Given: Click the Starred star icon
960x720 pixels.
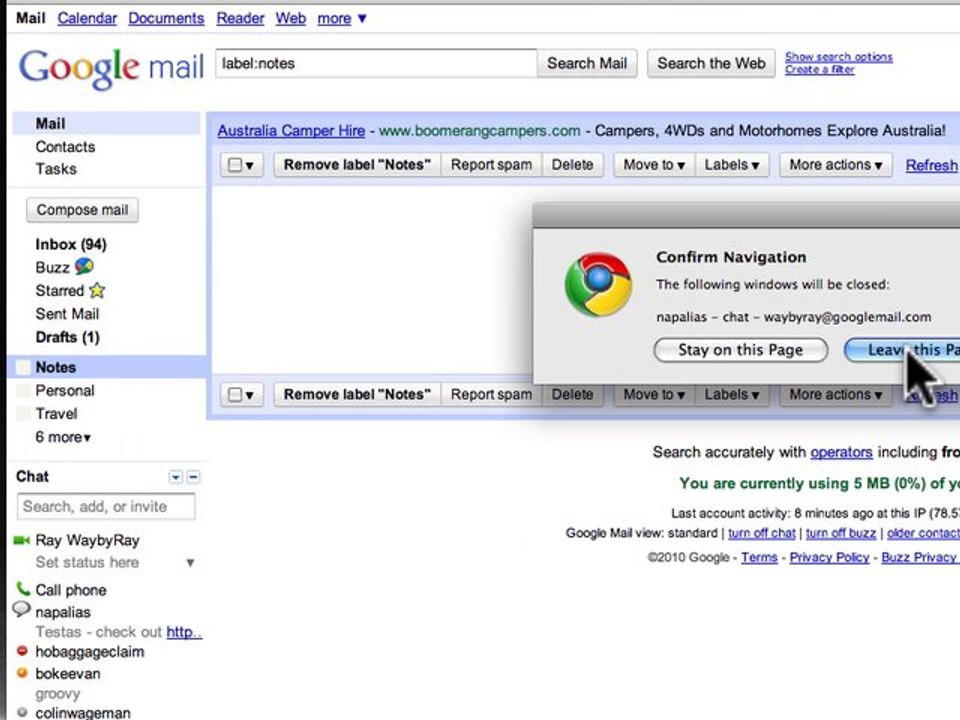Looking at the screenshot, I should tap(97, 290).
